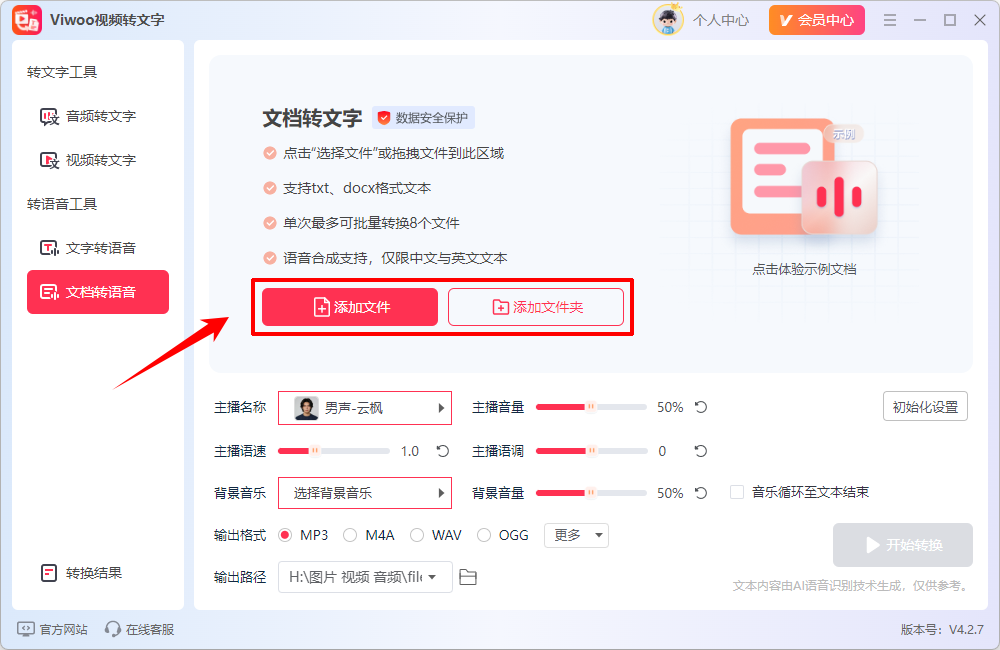Click the 主播音量 50% value

[670, 407]
